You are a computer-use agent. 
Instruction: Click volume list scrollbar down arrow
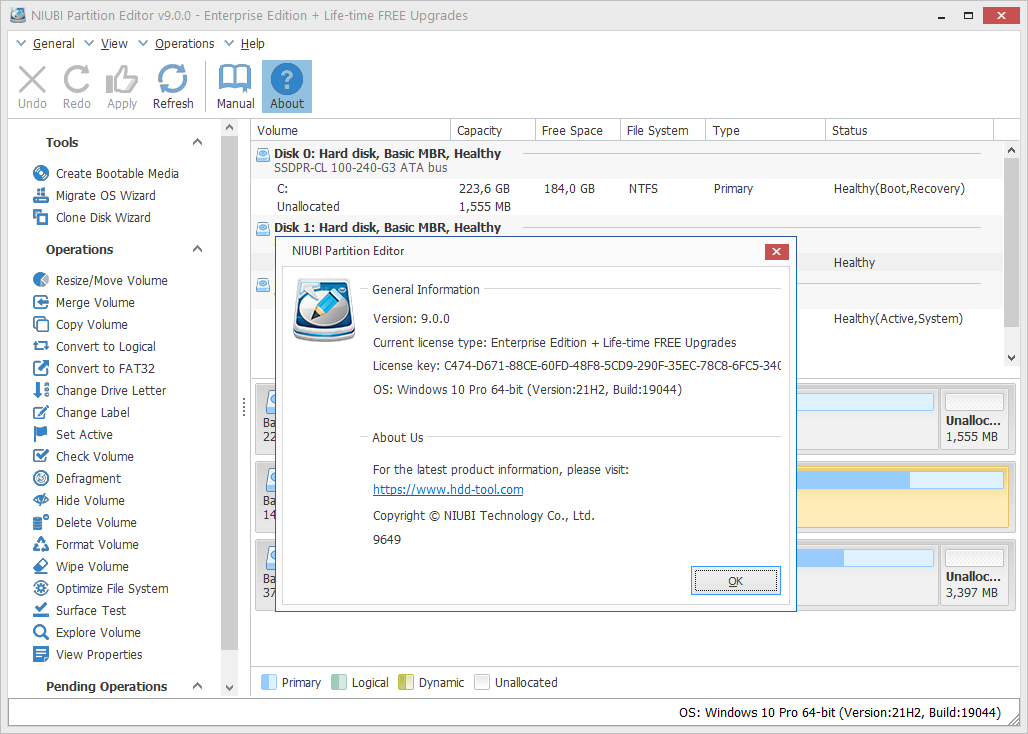pos(1011,358)
